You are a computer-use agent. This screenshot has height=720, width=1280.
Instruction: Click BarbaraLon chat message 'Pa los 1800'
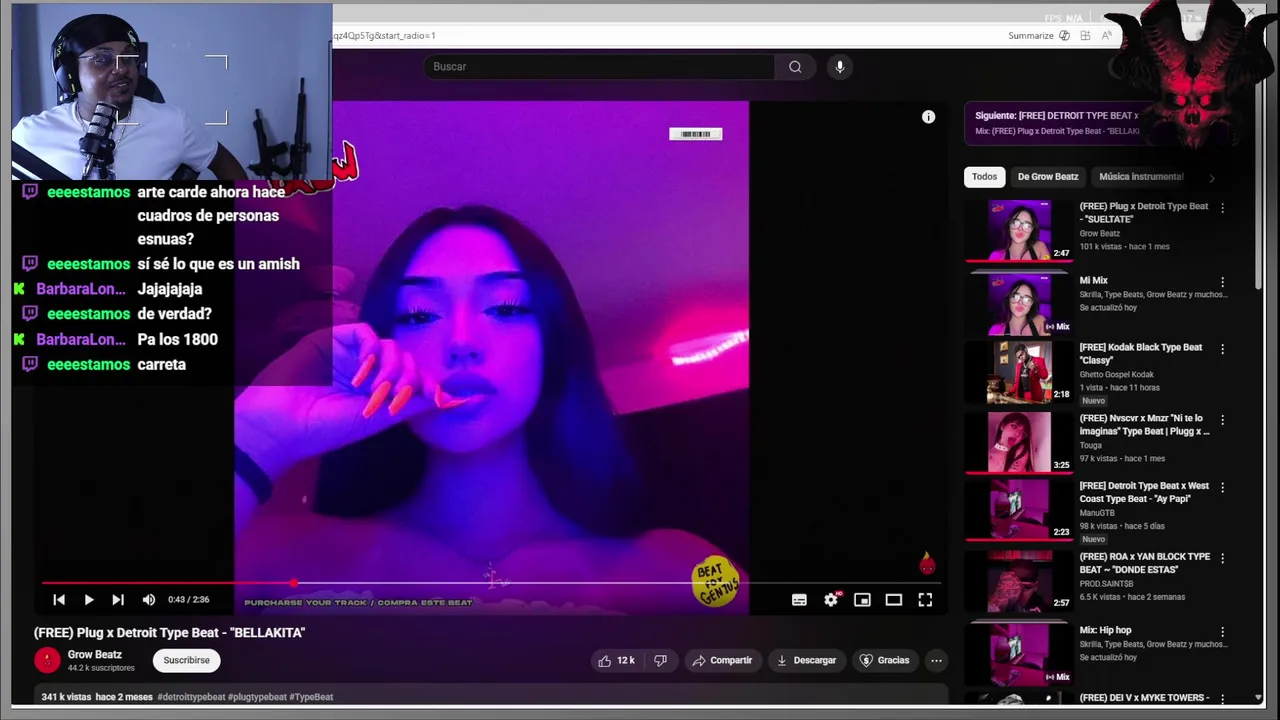(177, 340)
